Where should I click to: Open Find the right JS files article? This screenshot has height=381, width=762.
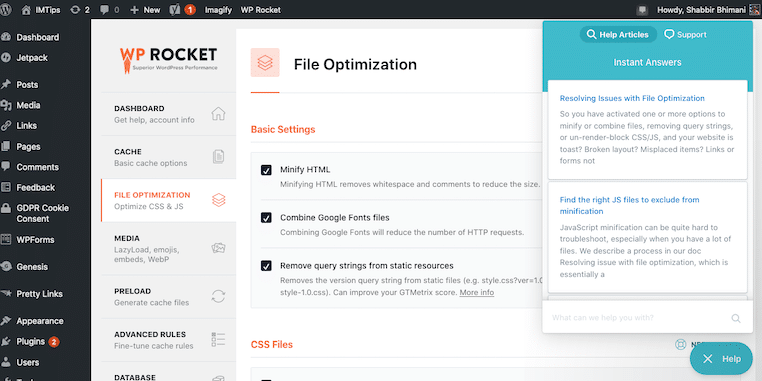coord(629,205)
